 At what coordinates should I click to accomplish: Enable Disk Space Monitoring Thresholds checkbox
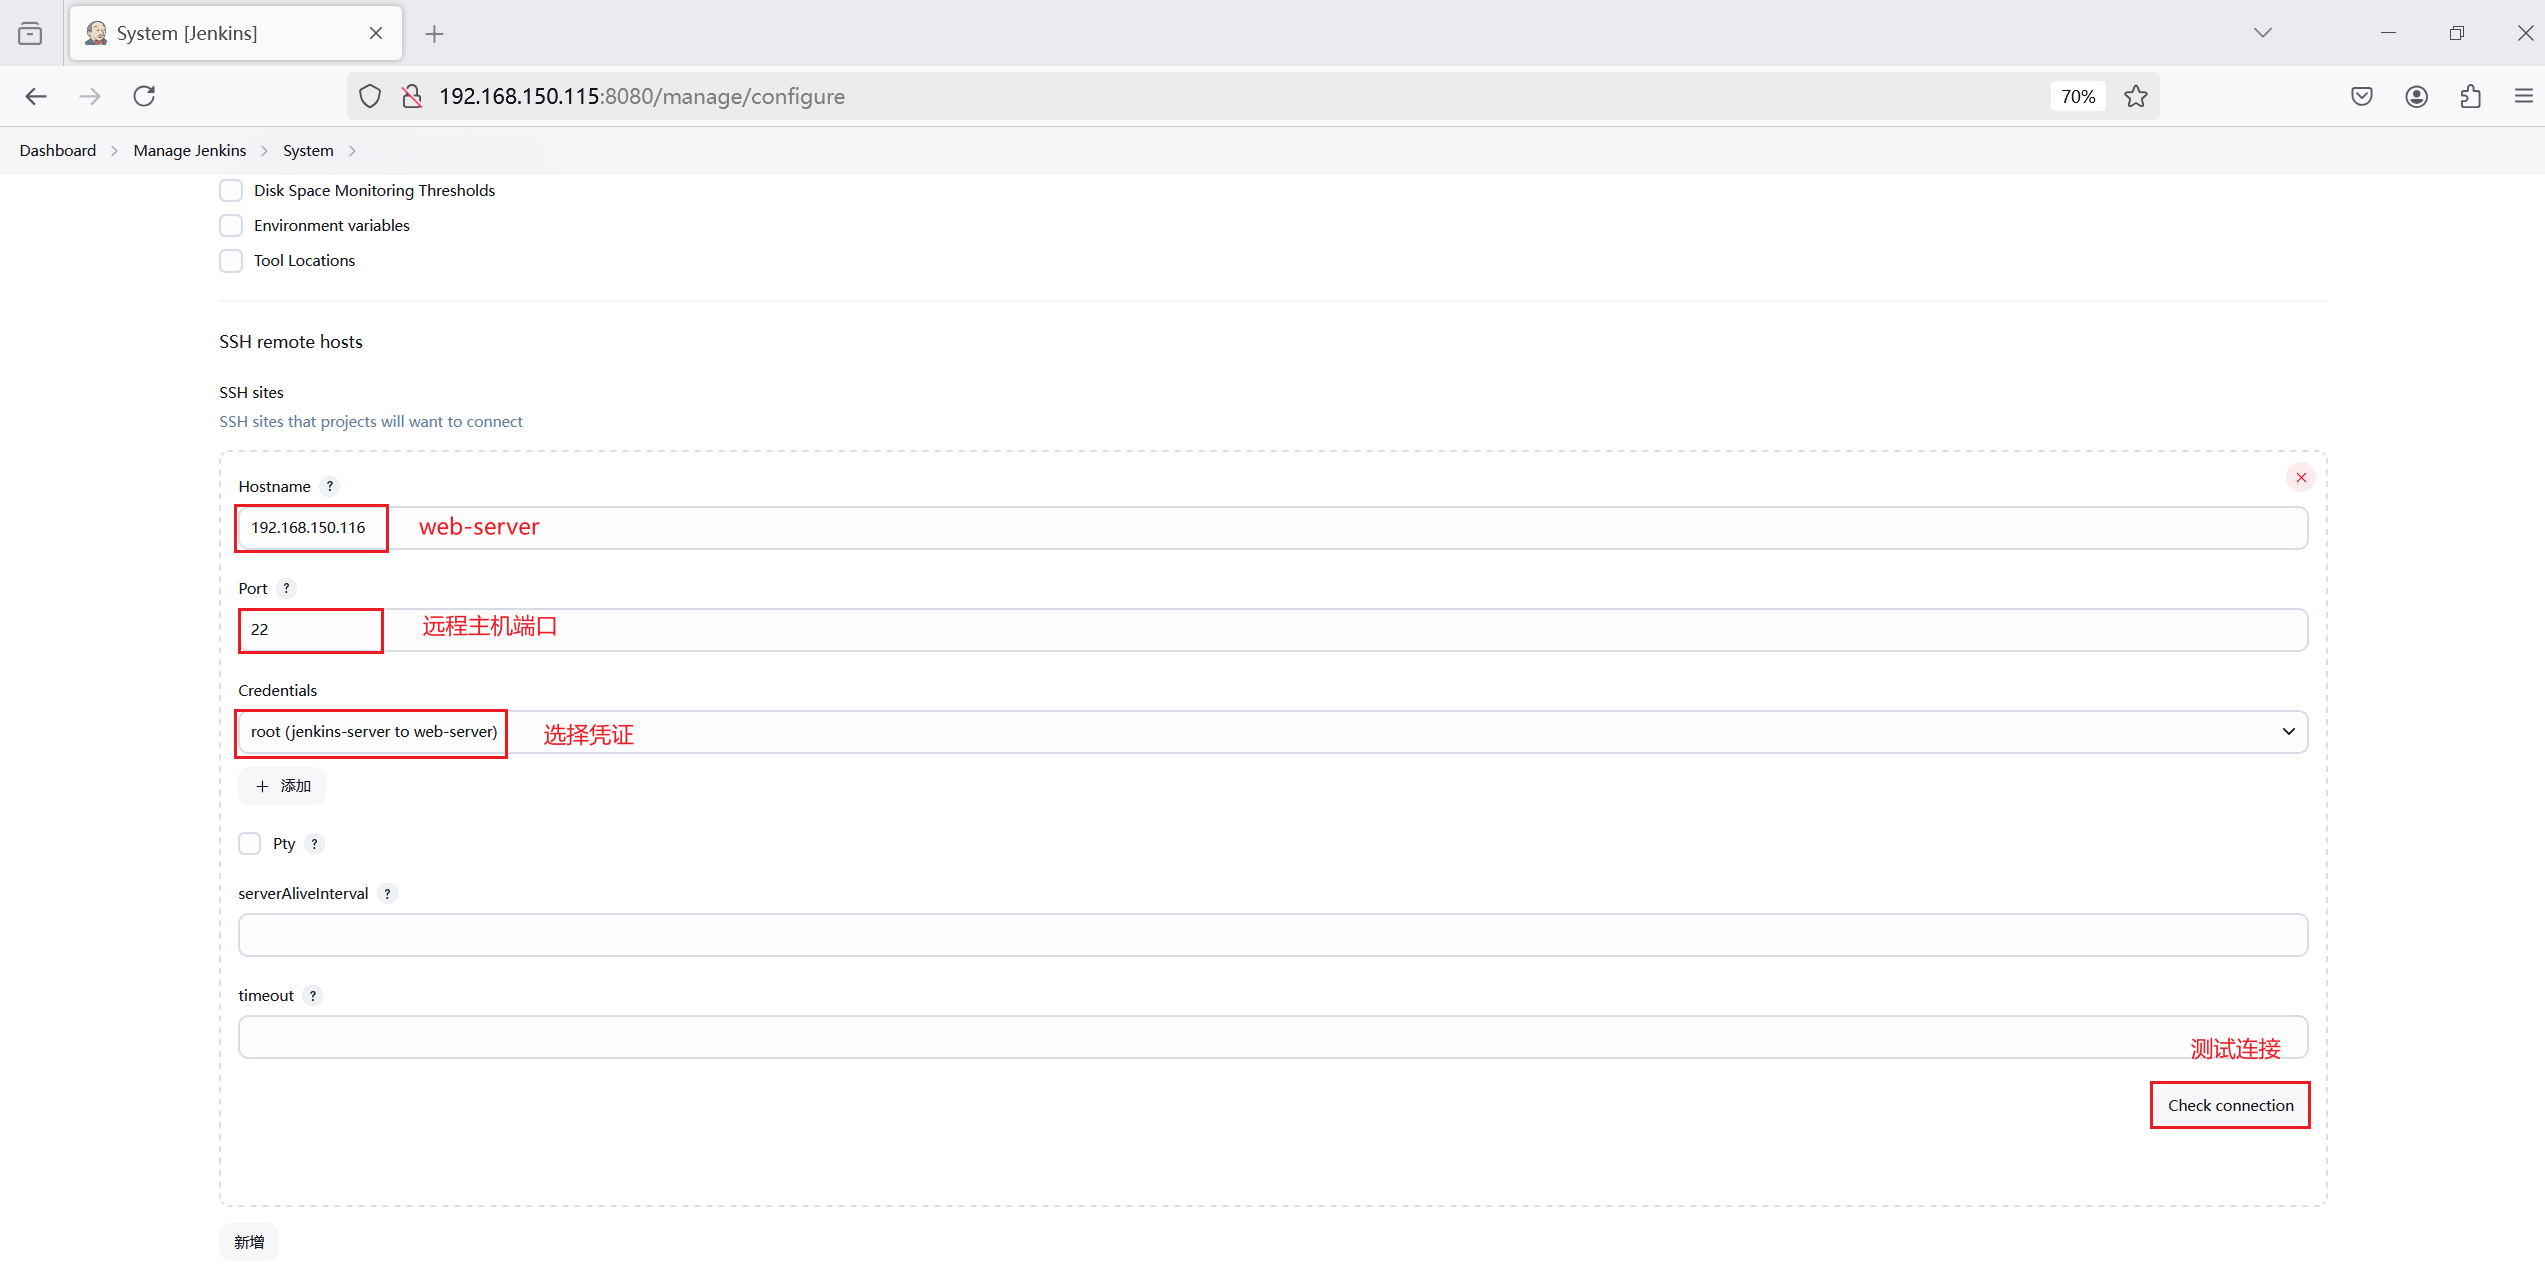click(231, 190)
